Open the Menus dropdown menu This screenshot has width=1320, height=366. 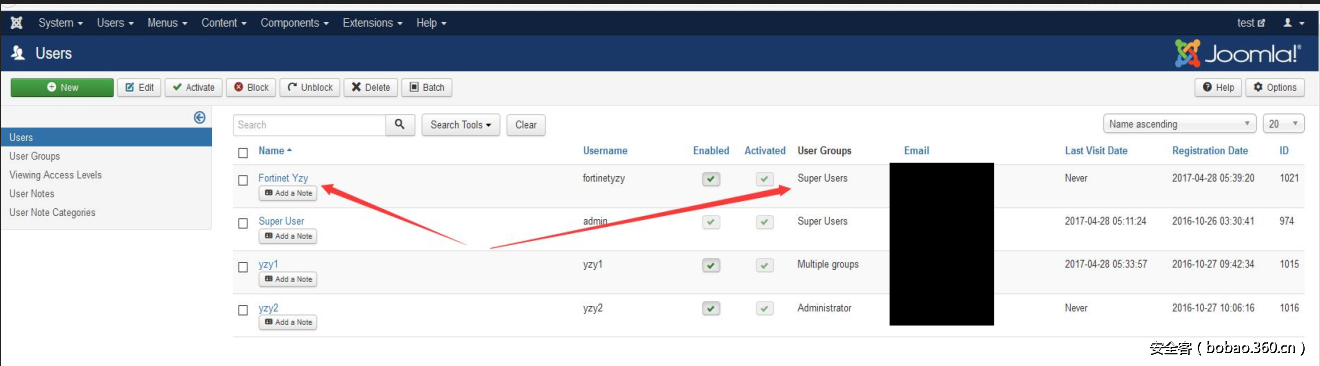click(167, 22)
